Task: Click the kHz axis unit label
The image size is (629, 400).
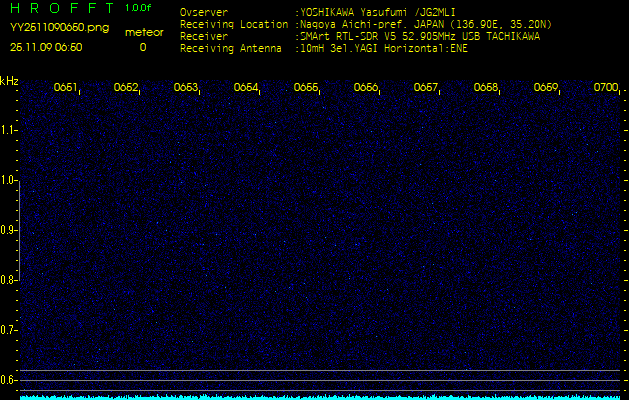Action: (9, 81)
